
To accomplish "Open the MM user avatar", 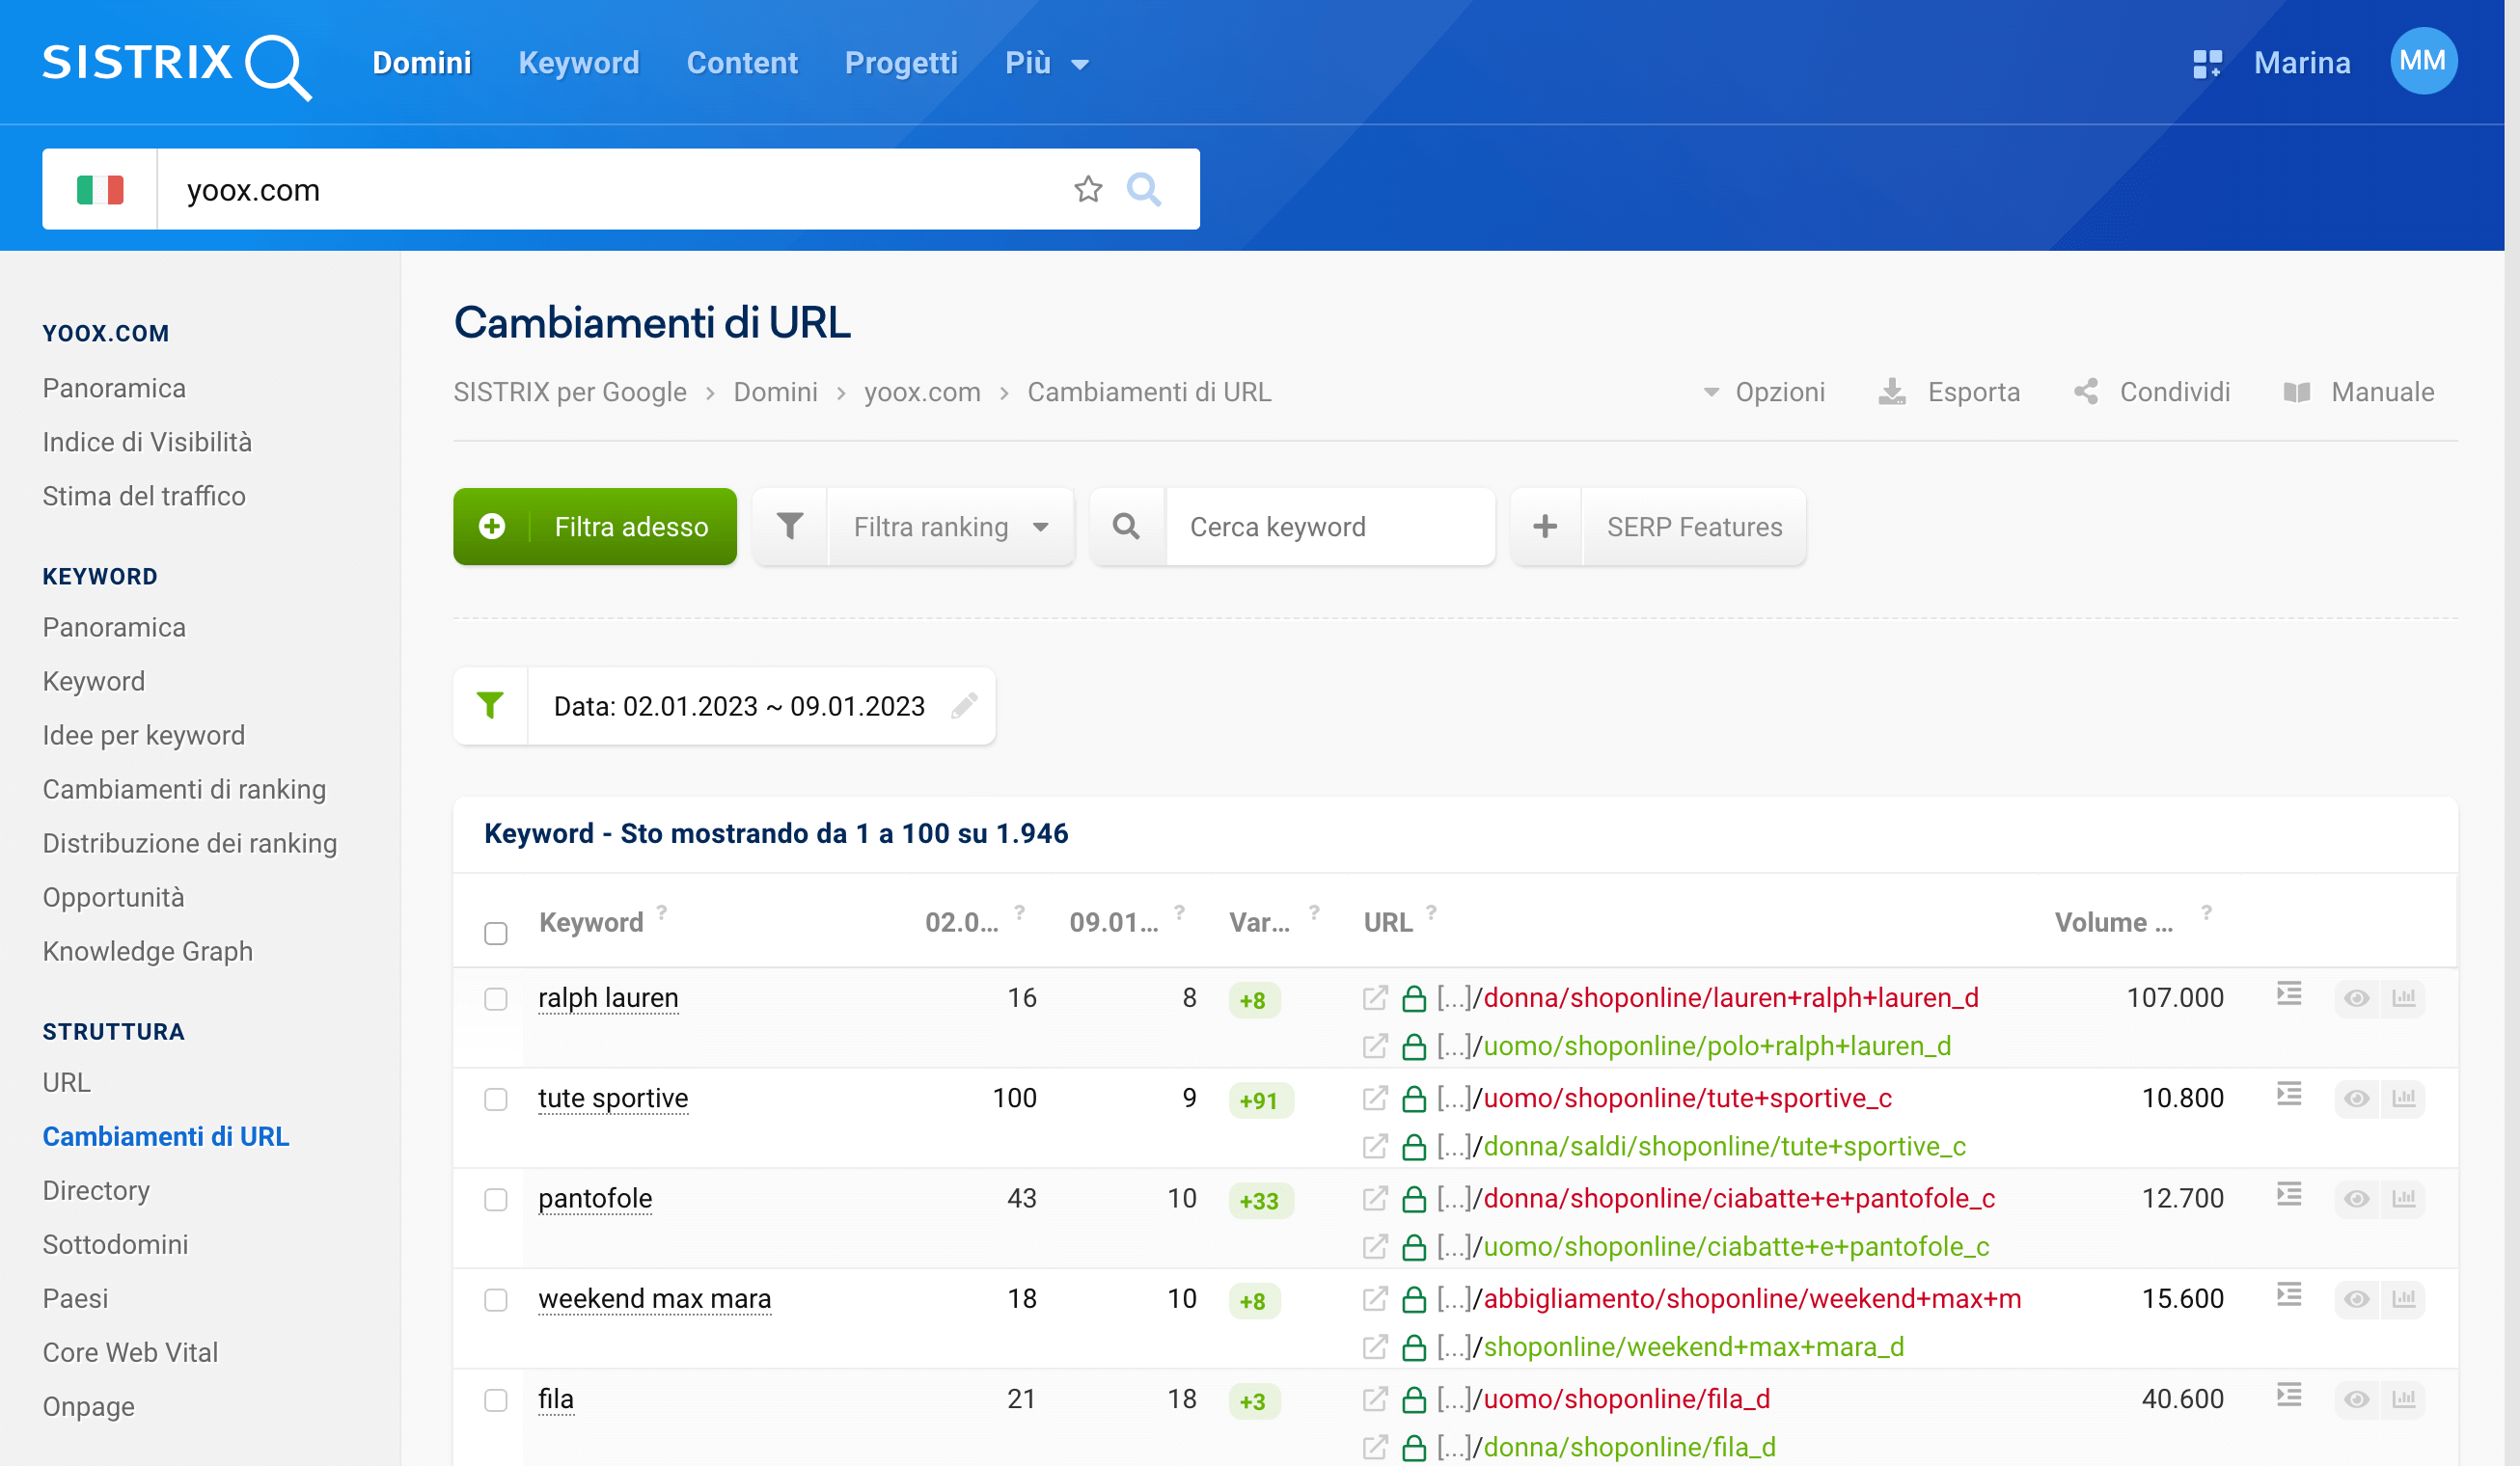I will tap(2422, 61).
